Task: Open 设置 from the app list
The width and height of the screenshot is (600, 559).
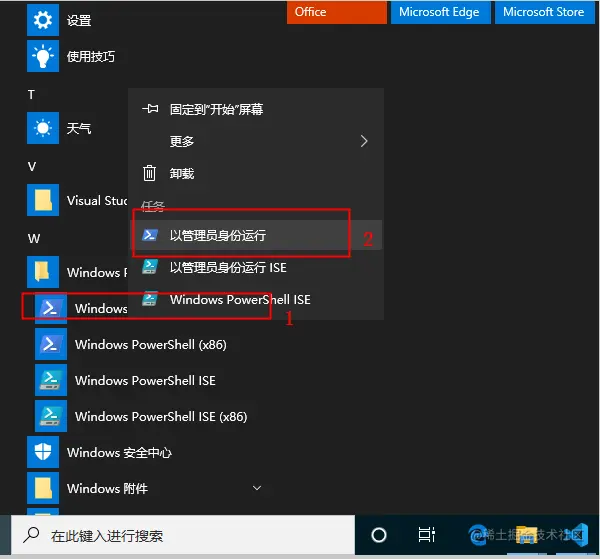Action: pos(79,20)
